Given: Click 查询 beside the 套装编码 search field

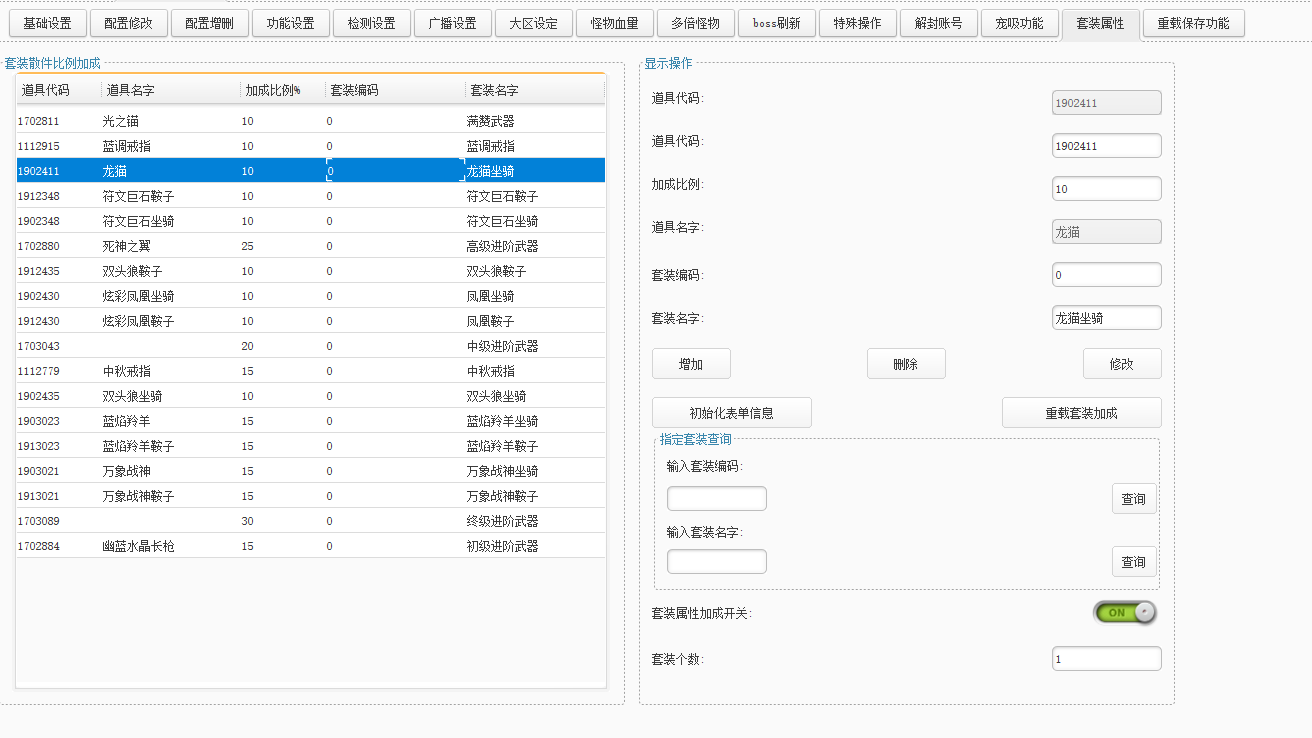Looking at the screenshot, I should (x=1134, y=499).
